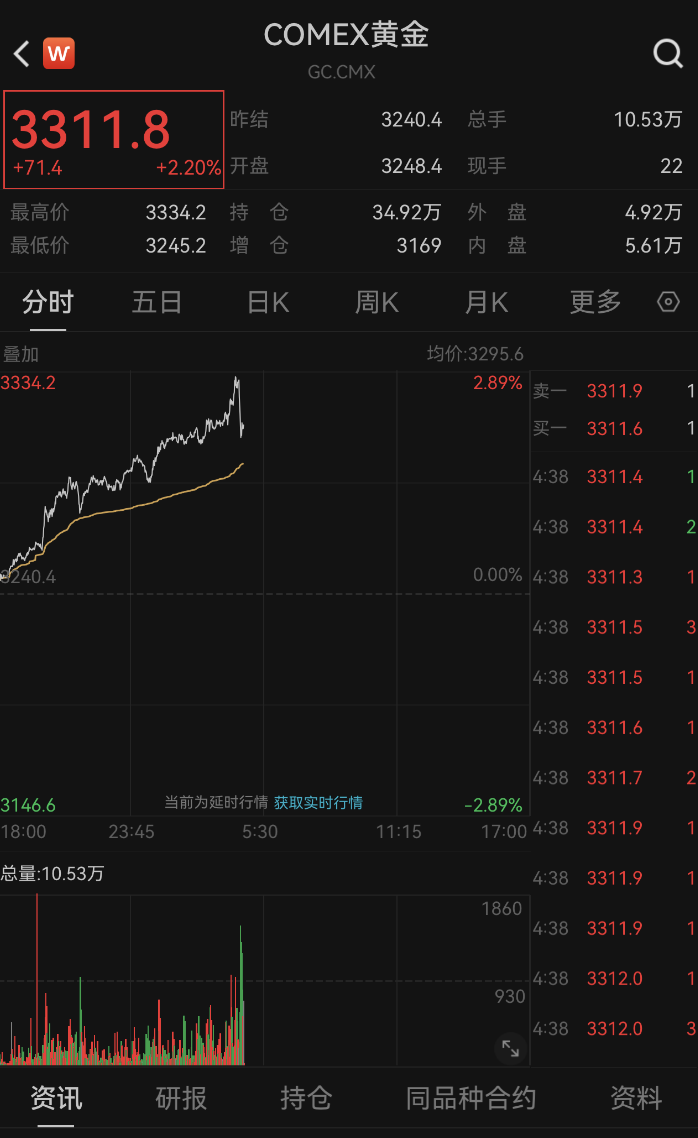The image size is (698, 1138).
Task: Tap the current price 3311.8
Action: coord(91,130)
